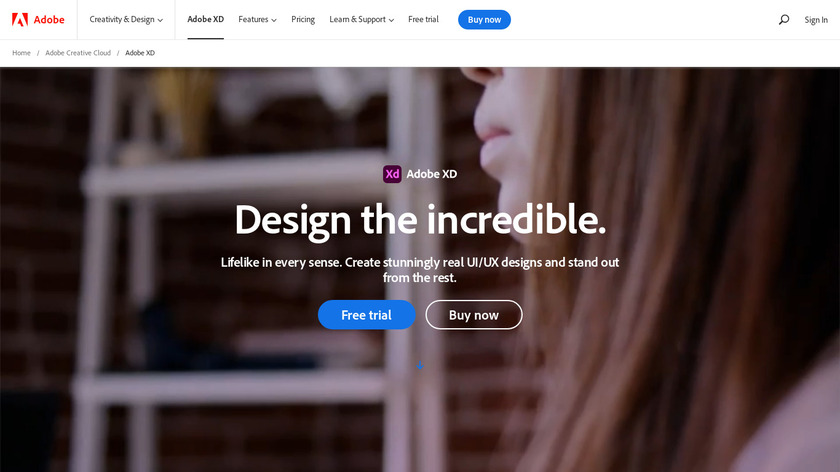Image resolution: width=840 pixels, height=472 pixels.
Task: Go to Home breadcrumb link
Action: [x=21, y=53]
